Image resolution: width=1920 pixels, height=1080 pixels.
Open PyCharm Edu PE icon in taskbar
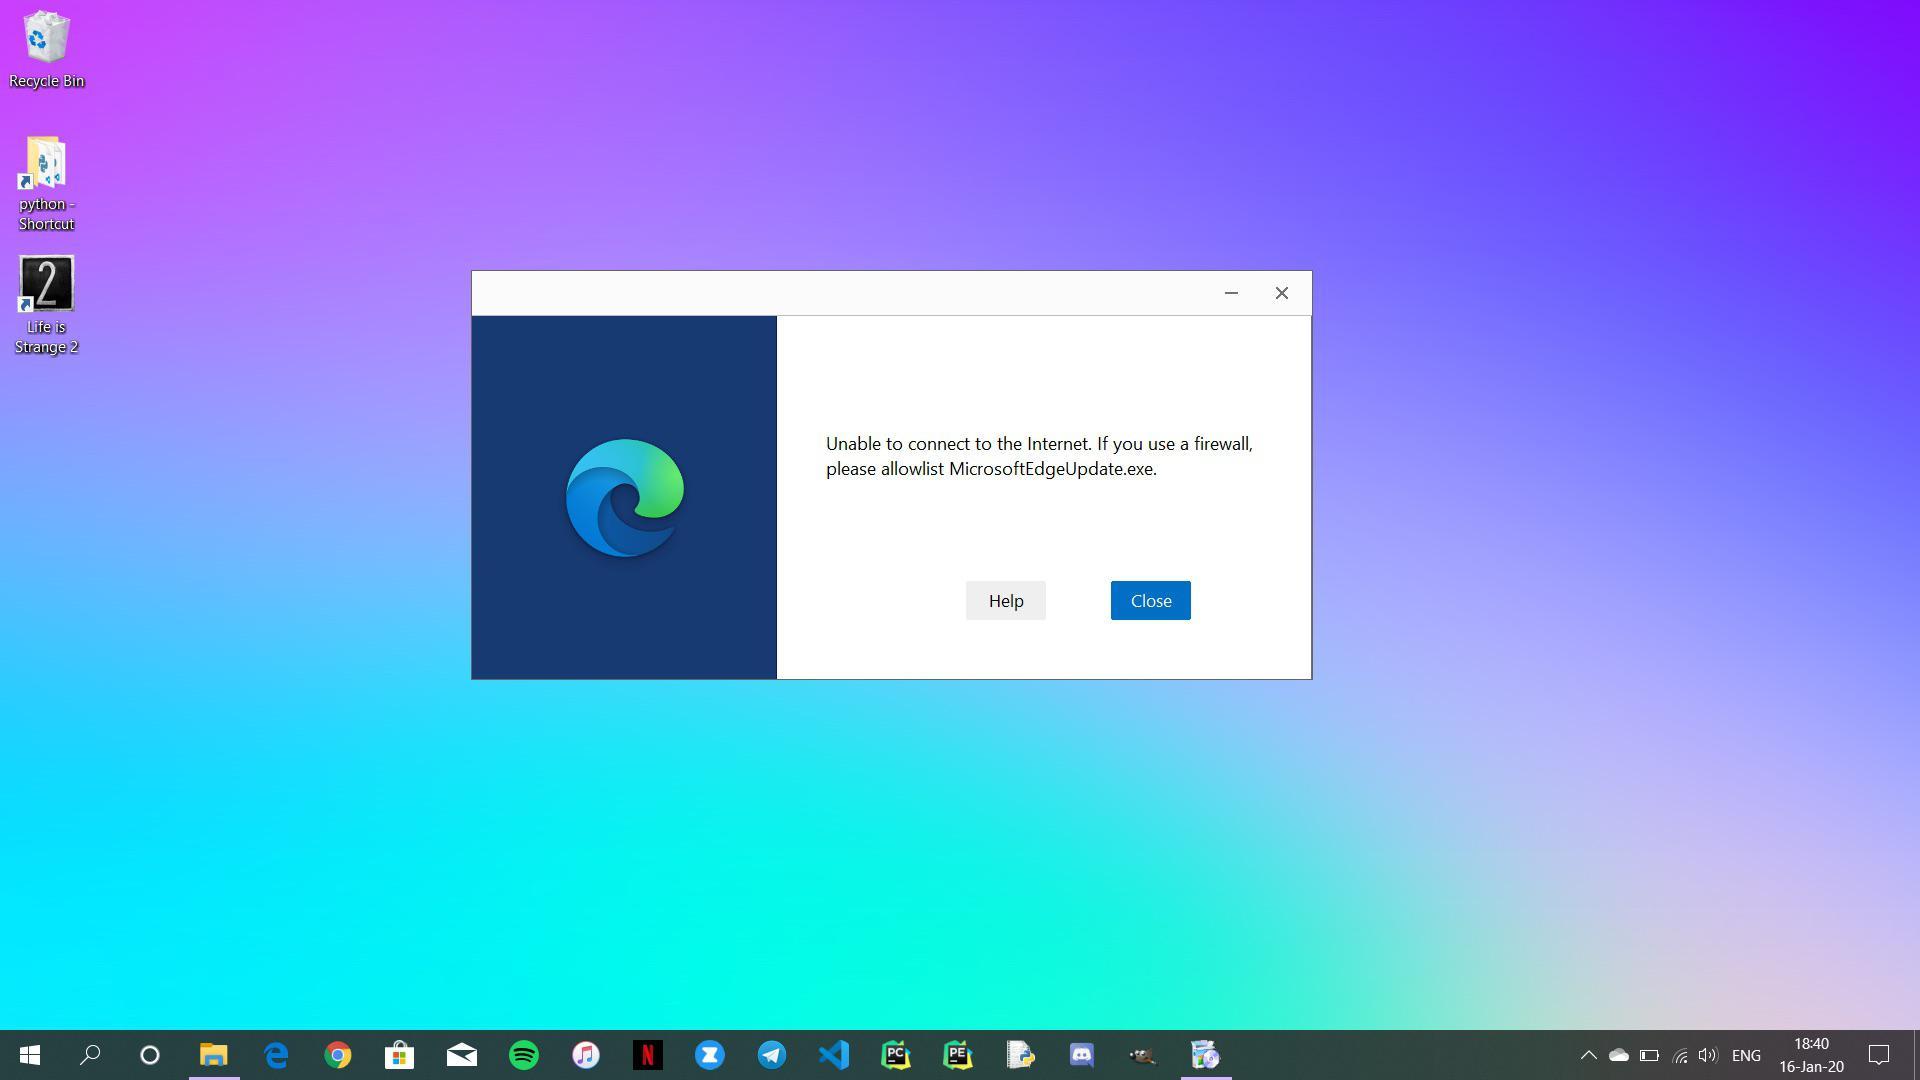pyautogui.click(x=958, y=1055)
